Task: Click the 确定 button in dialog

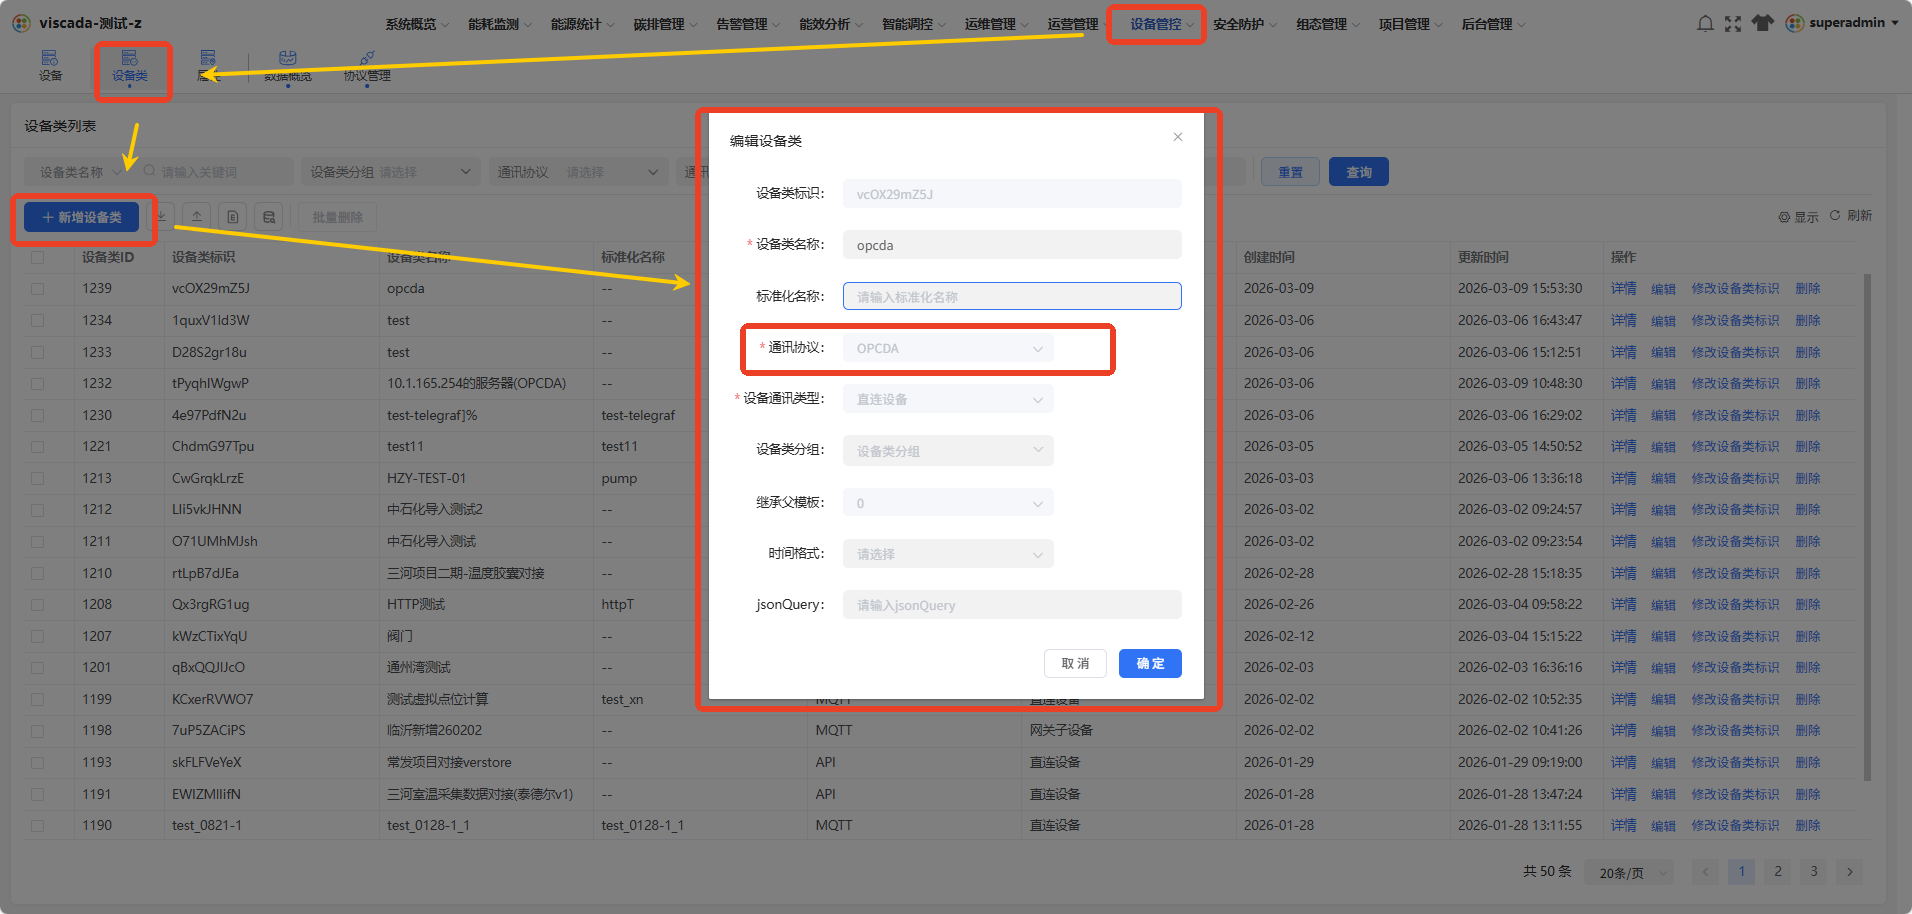Action: click(x=1150, y=664)
